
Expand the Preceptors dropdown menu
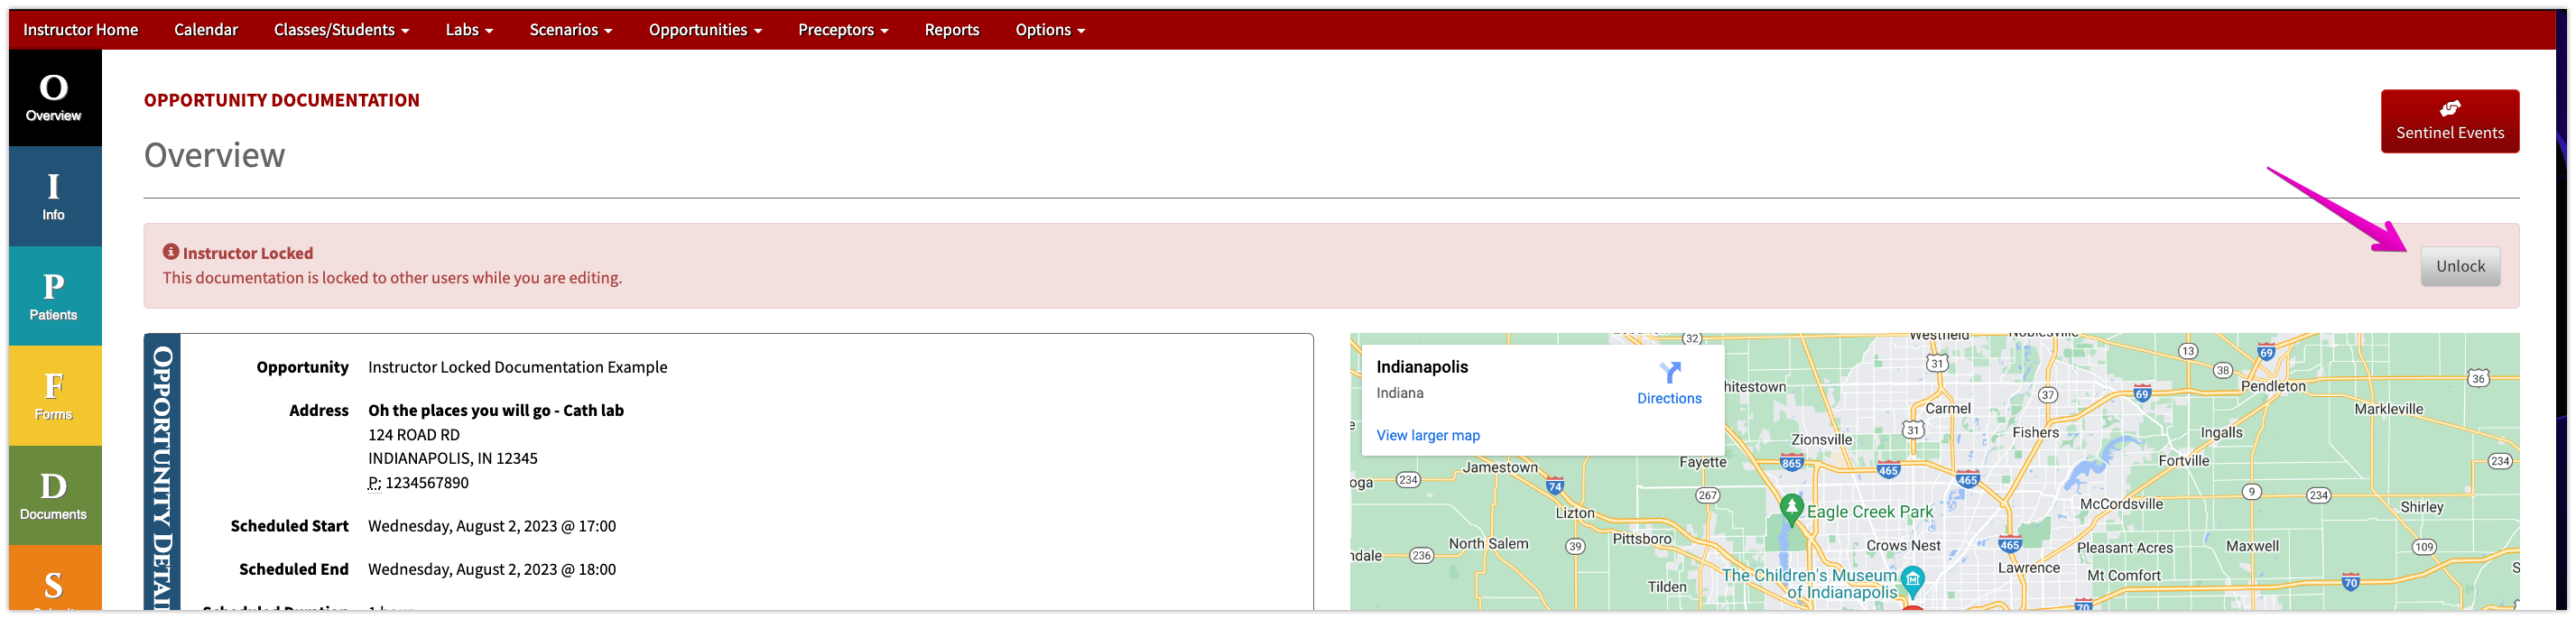click(x=843, y=30)
